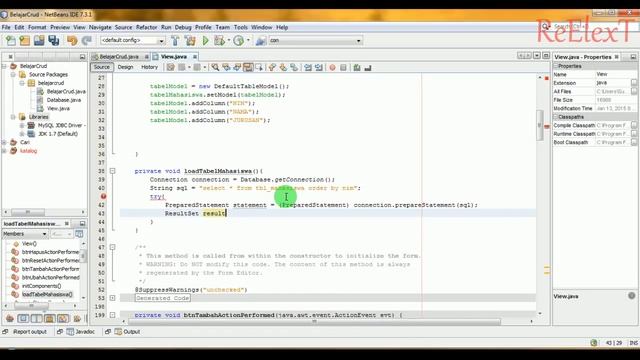640x360 pixels.
Task: Open Debug Project dropdown arrow
Action: click(229, 40)
